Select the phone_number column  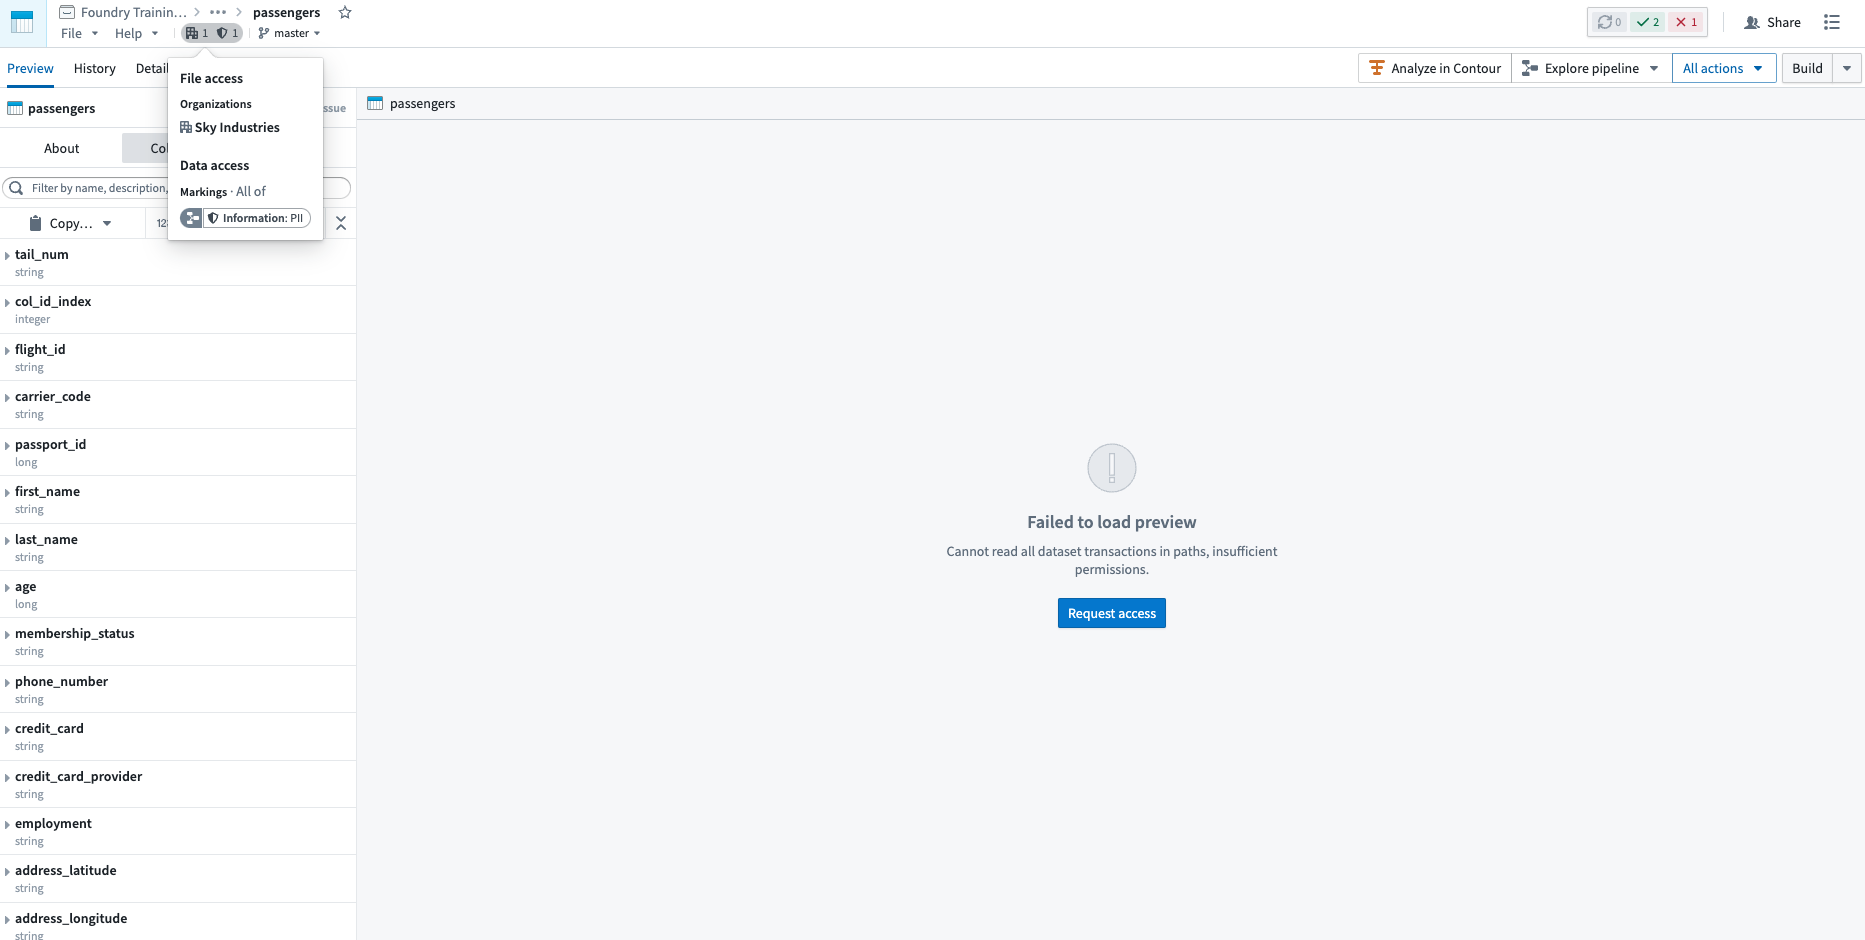click(178, 689)
